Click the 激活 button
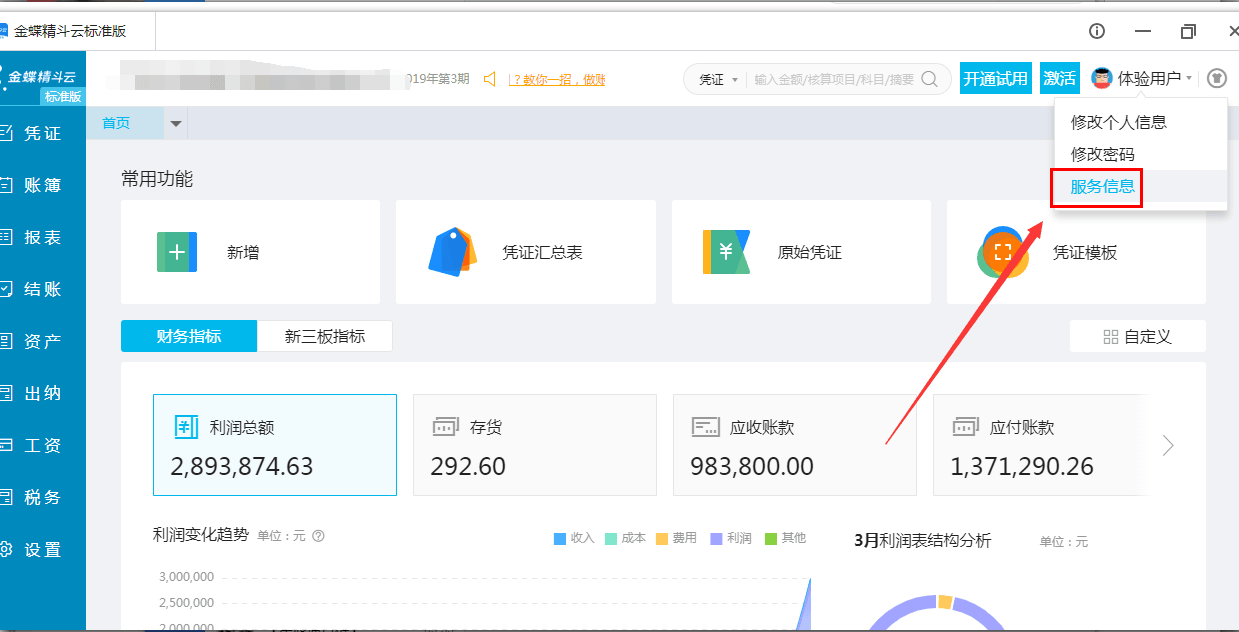This screenshot has width=1239, height=632. (1060, 78)
